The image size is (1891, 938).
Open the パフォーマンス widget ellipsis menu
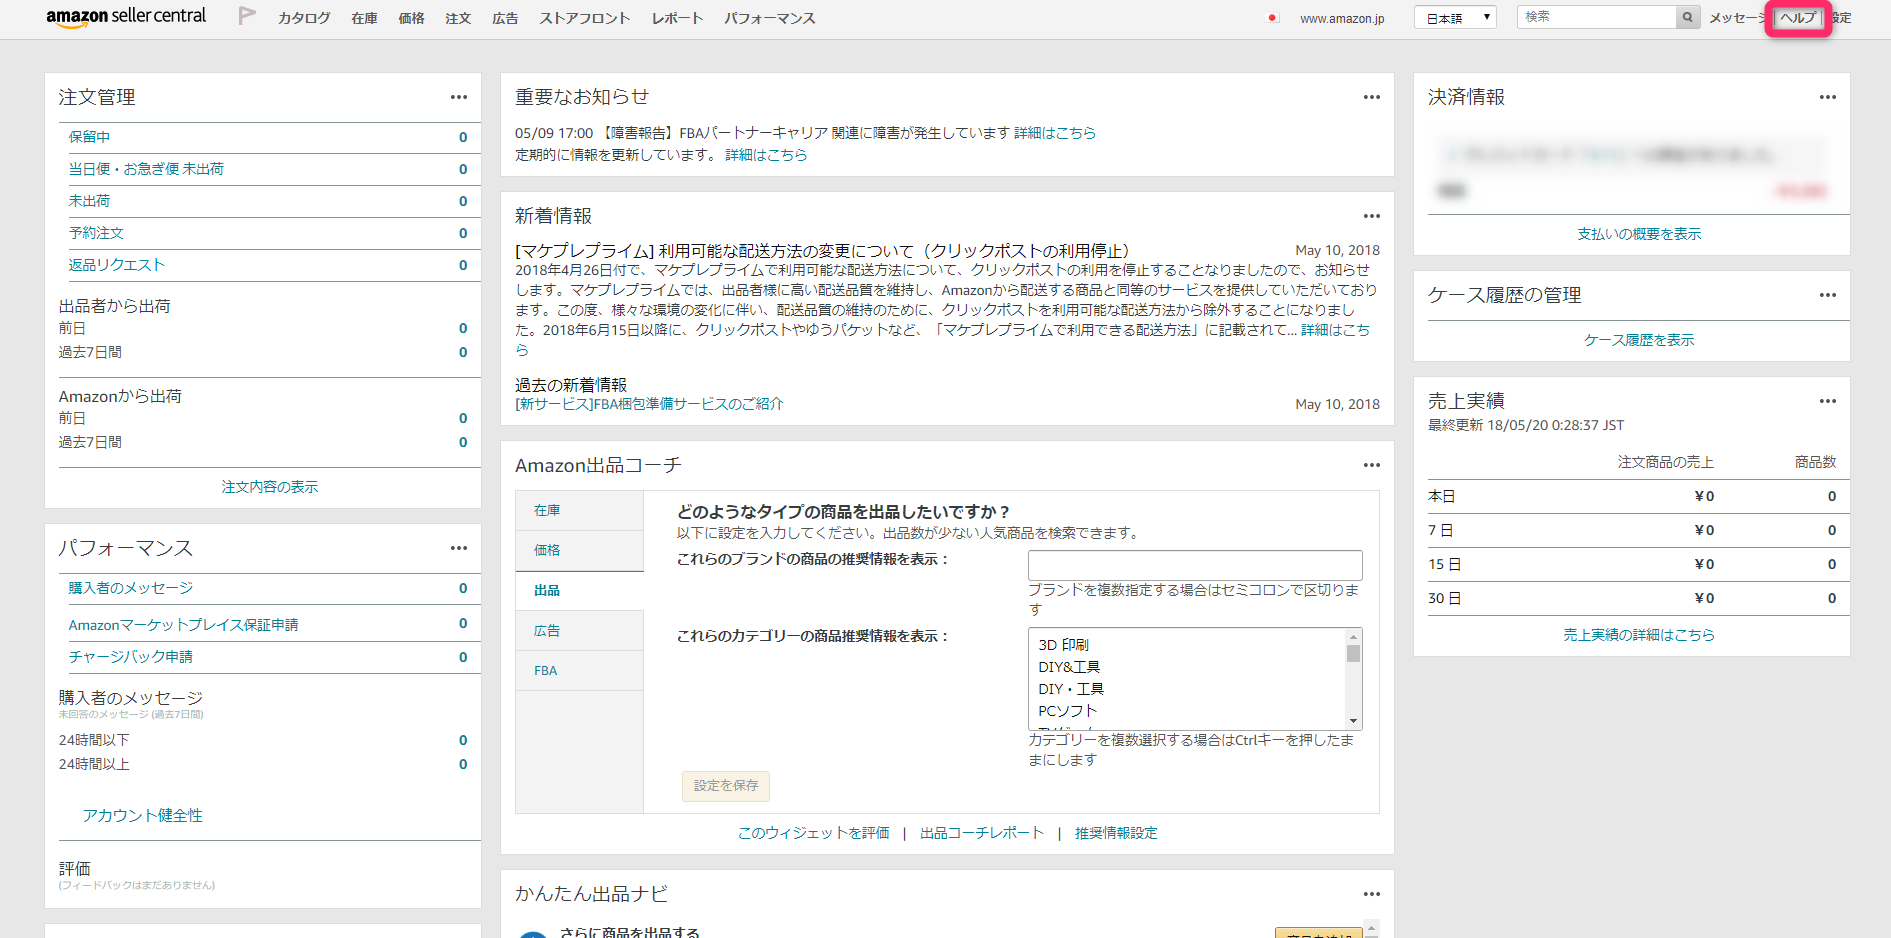coord(459,548)
